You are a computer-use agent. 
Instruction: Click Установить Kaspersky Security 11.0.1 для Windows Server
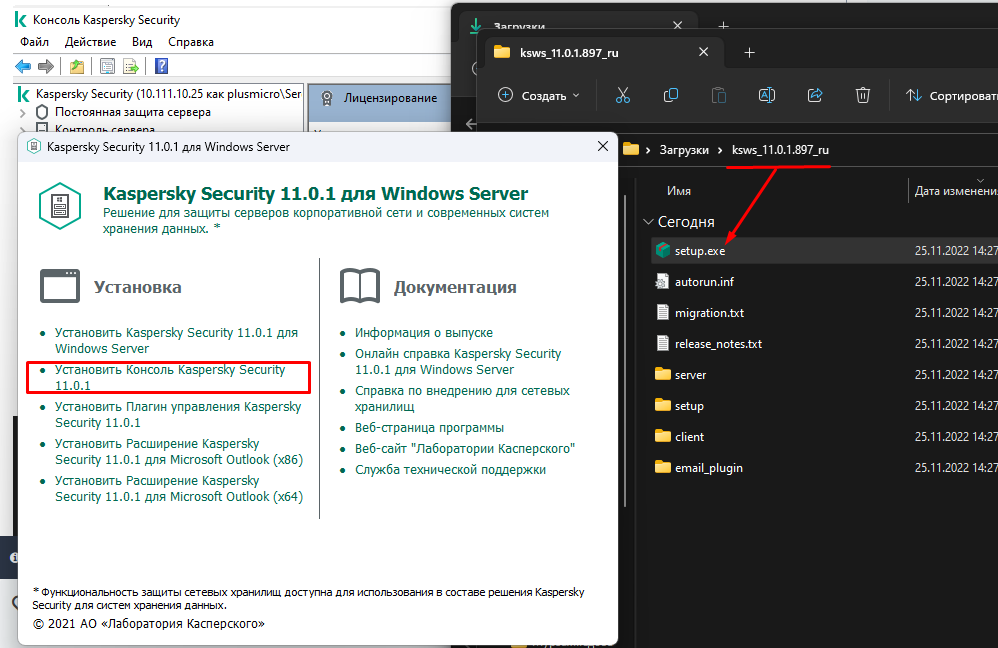point(176,341)
